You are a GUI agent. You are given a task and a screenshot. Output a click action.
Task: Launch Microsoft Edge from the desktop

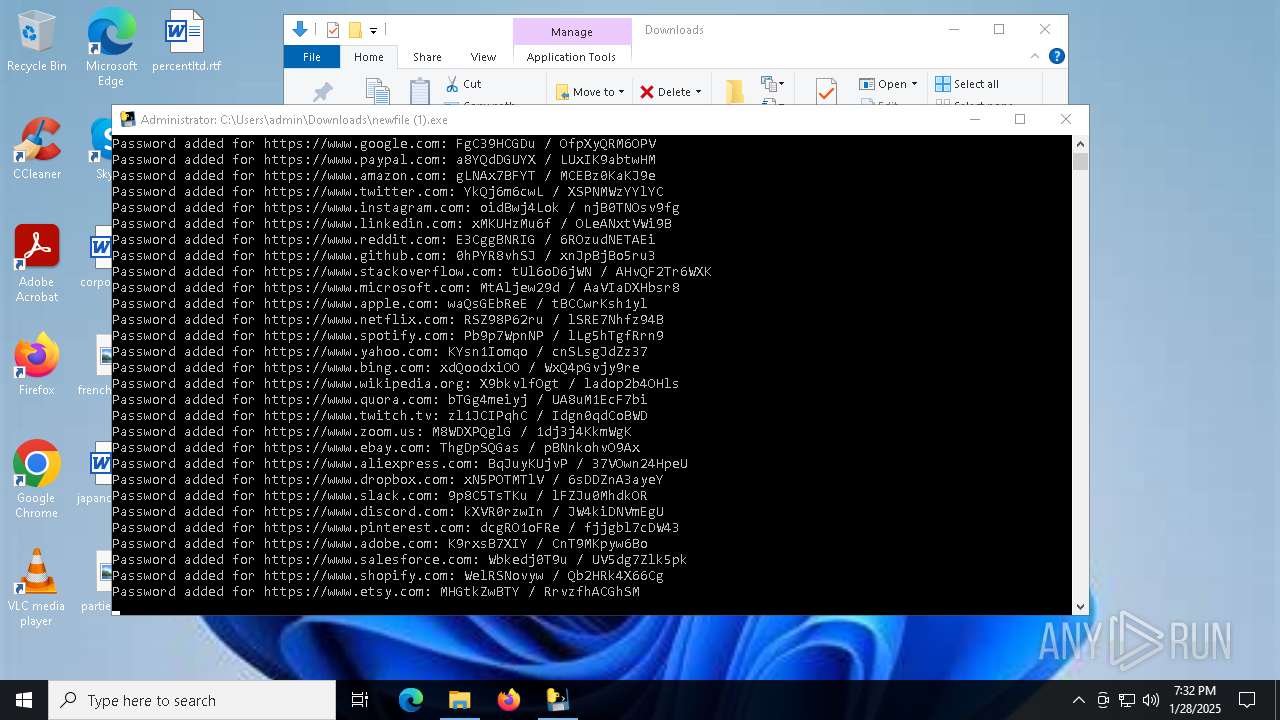pyautogui.click(x=111, y=48)
